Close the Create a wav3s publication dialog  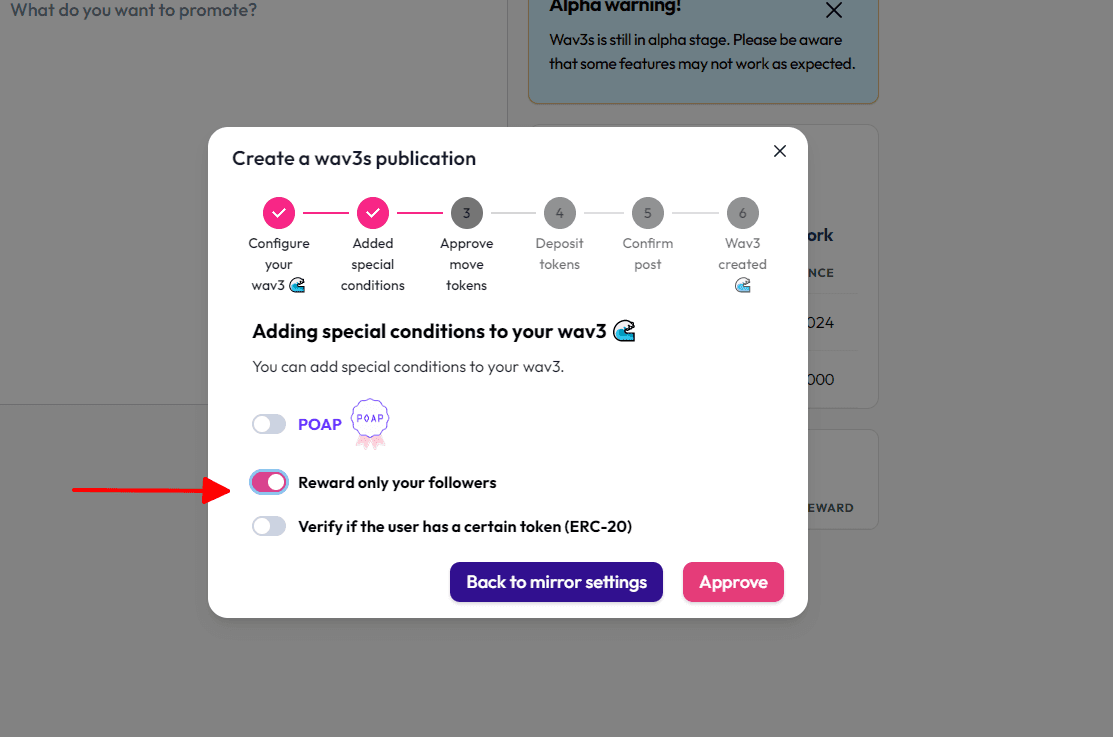pos(779,151)
